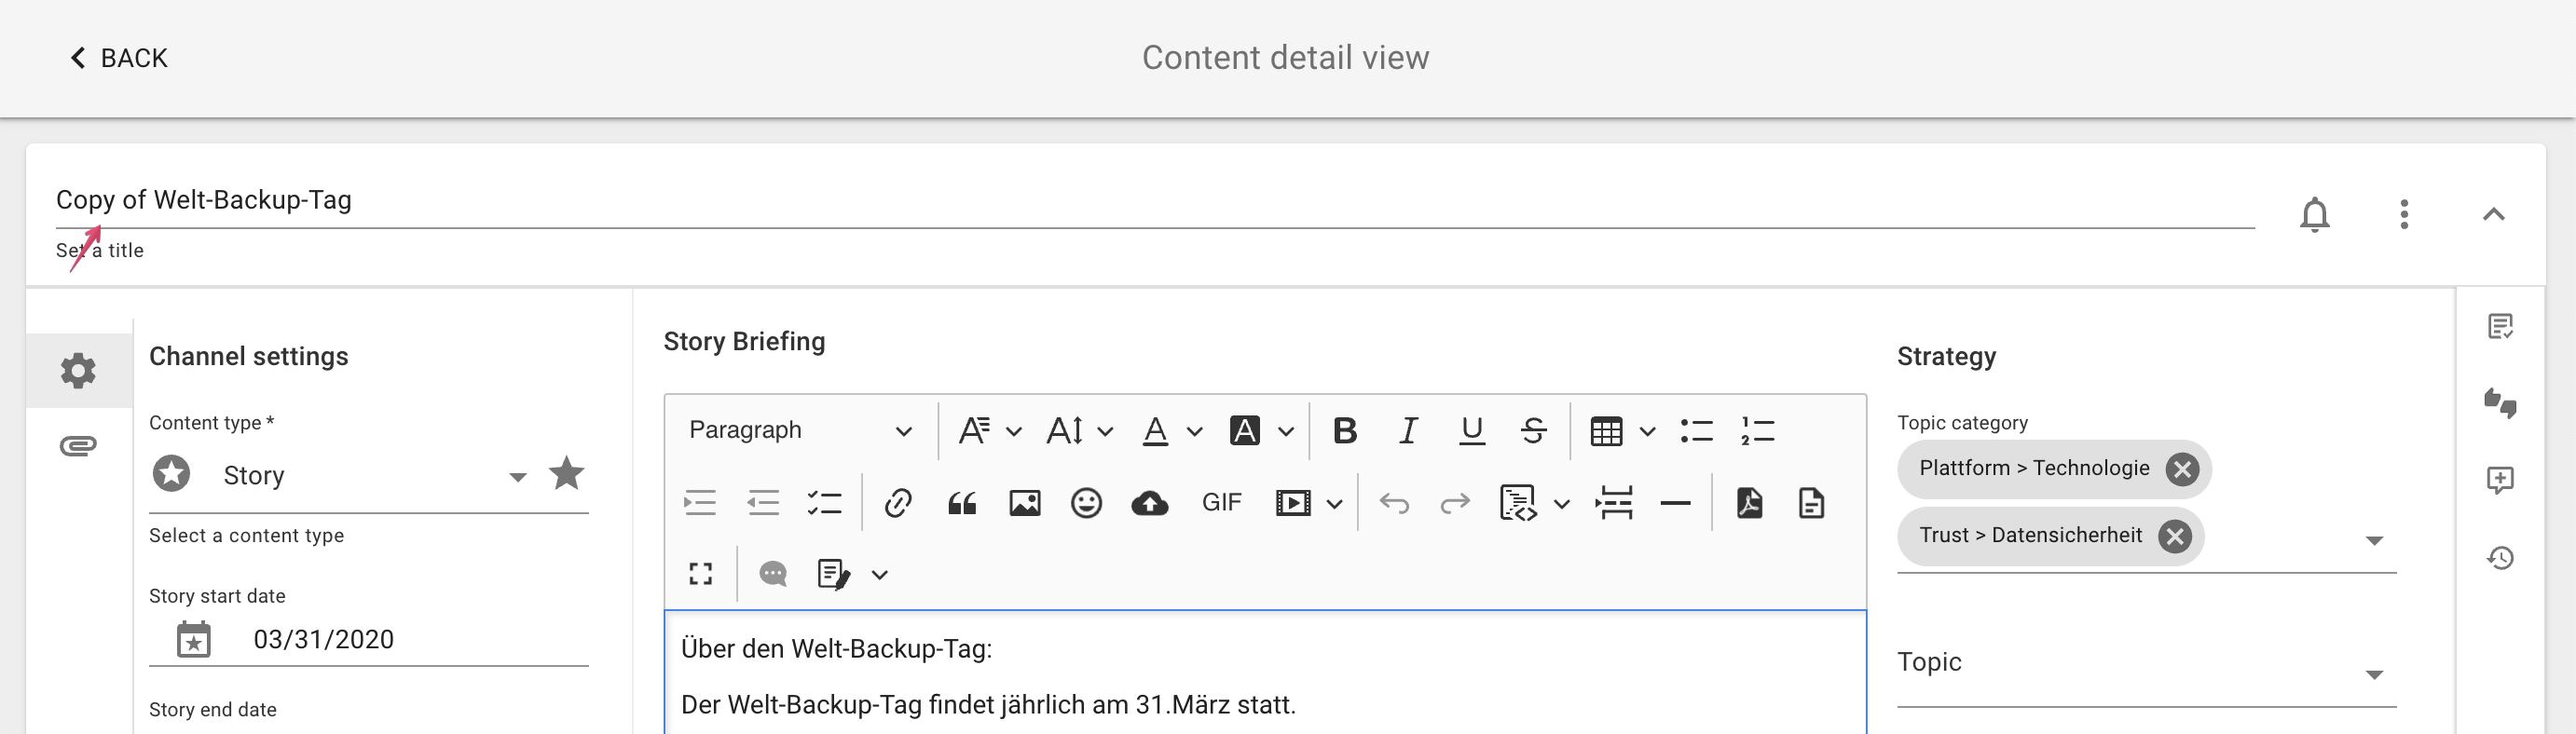This screenshot has width=2576, height=734.
Task: Remove the 'Trust > Datensicherheit' chip
Action: 2174,536
